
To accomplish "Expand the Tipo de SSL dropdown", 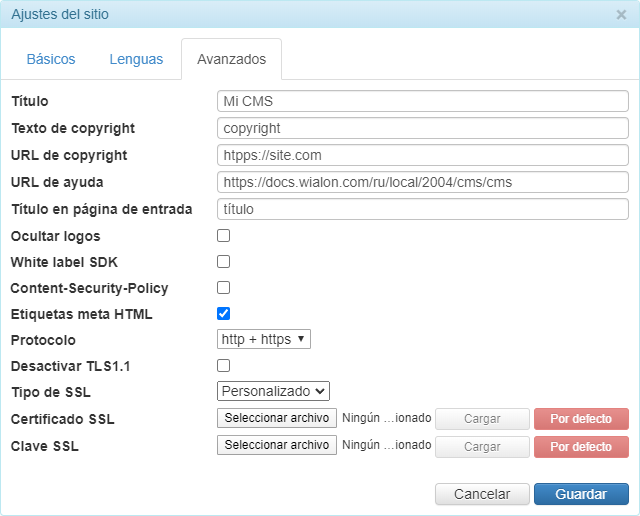I will (x=273, y=392).
